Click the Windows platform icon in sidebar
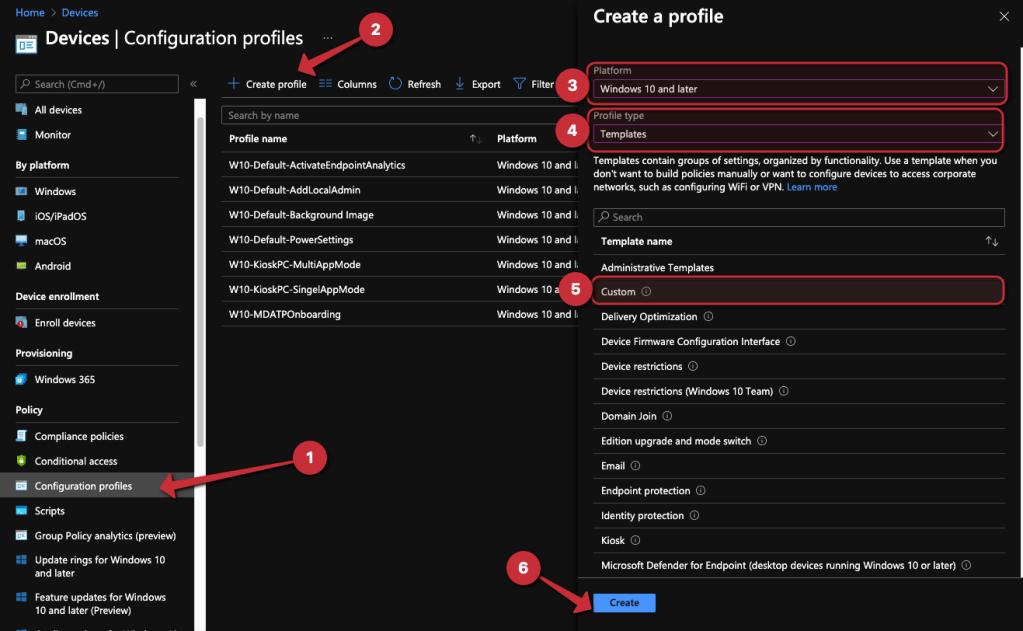The height and width of the screenshot is (631, 1023). pyautogui.click(x=22, y=191)
